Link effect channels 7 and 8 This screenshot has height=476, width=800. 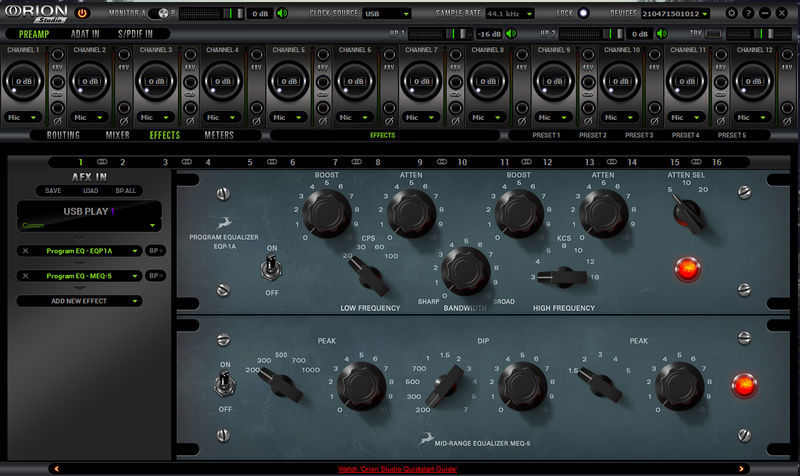tap(357, 162)
